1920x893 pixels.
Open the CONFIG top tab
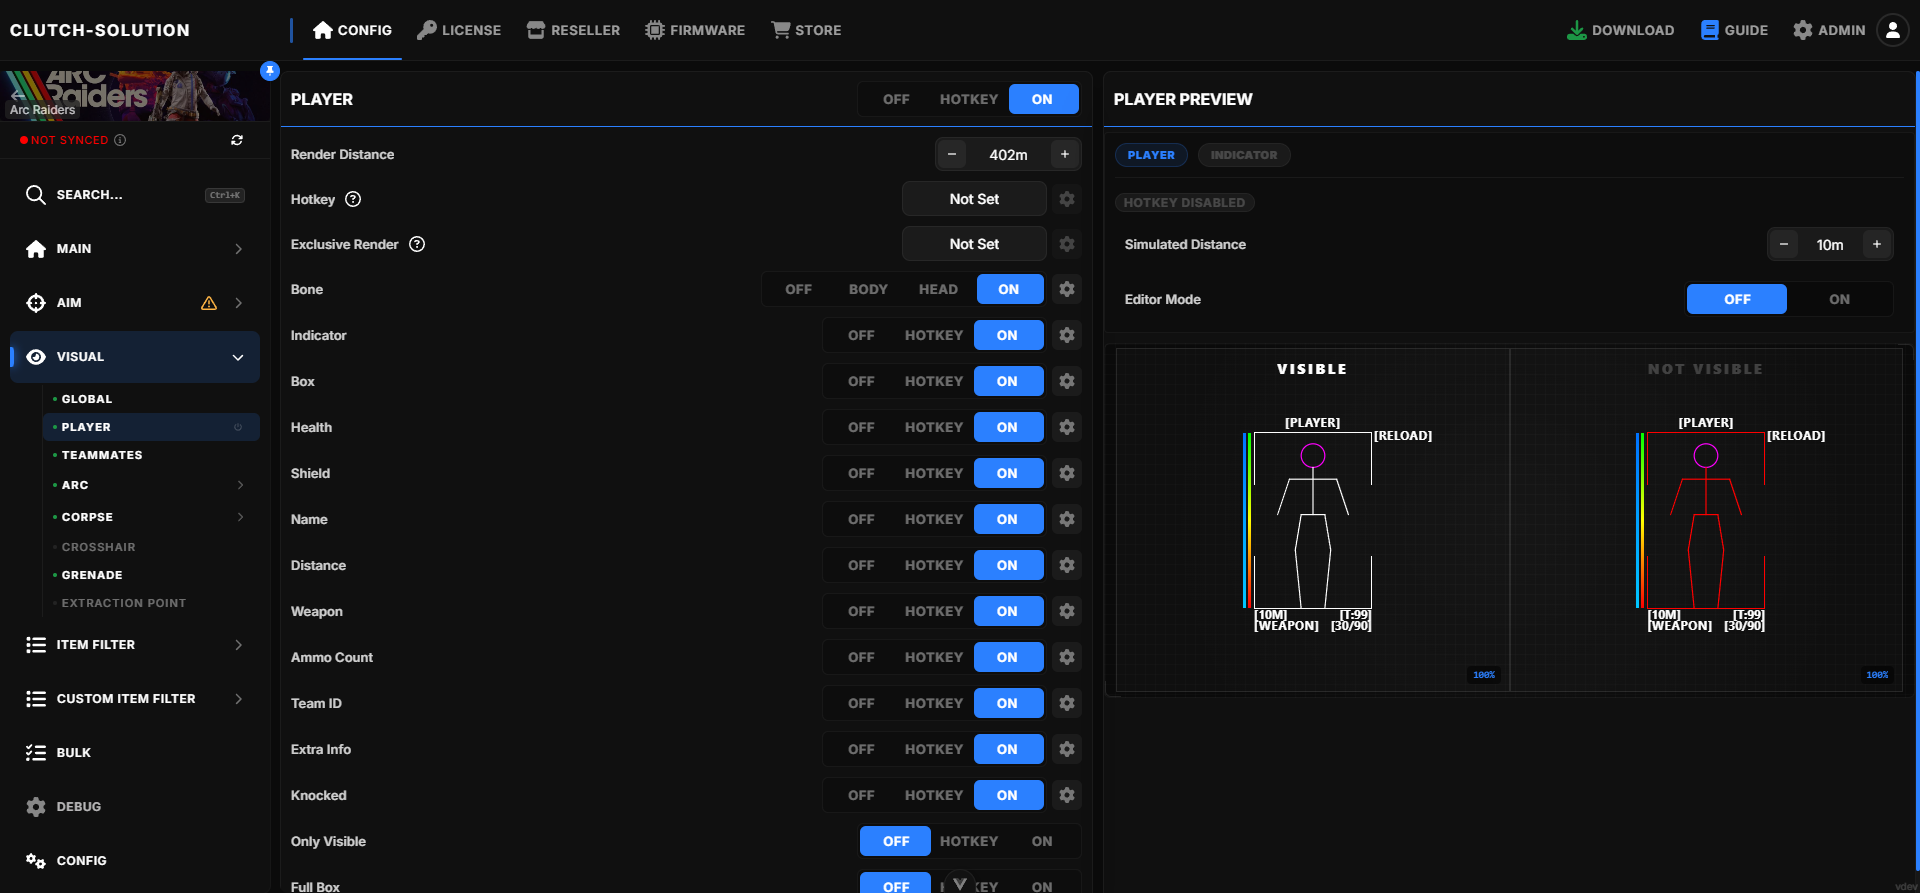pyautogui.click(x=352, y=30)
